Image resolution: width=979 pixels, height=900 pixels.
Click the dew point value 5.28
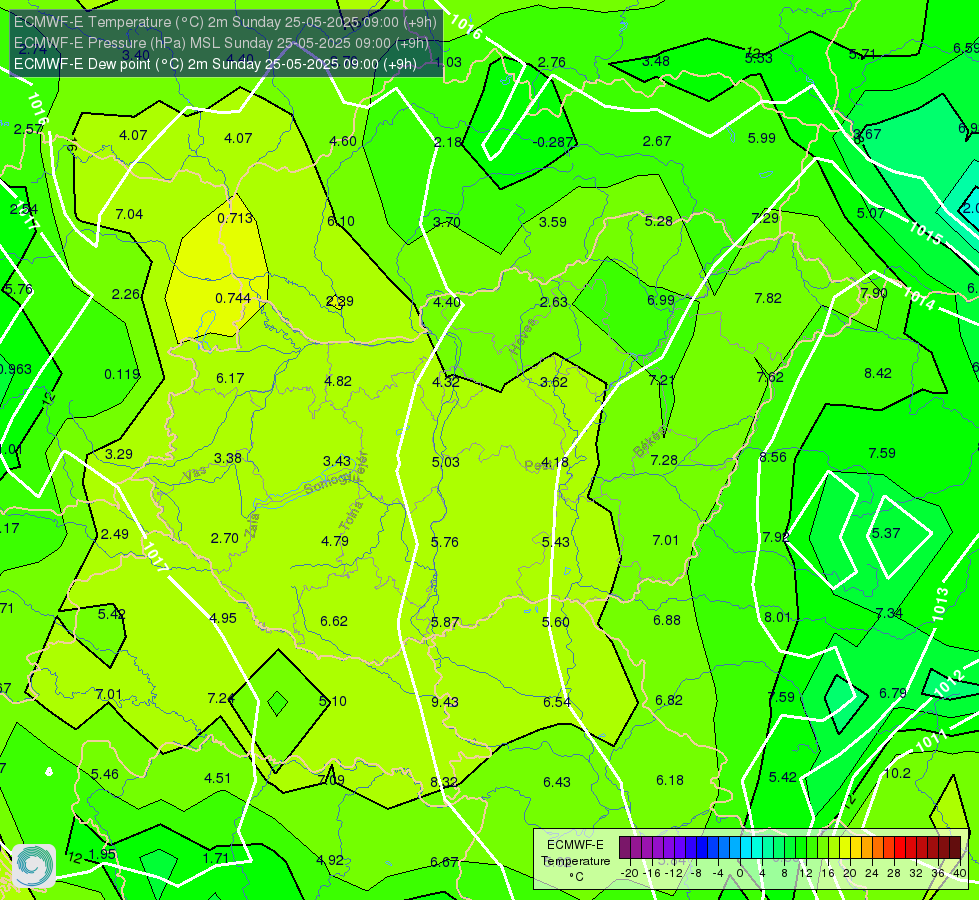659,221
